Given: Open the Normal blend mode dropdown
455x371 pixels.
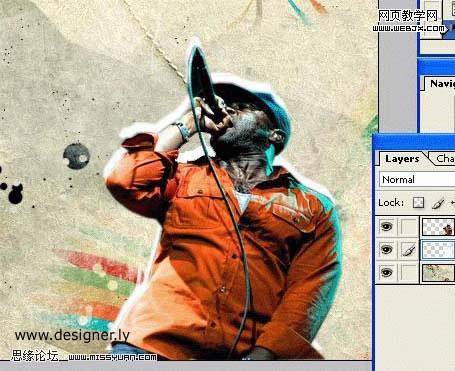Looking at the screenshot, I should 417,180.
